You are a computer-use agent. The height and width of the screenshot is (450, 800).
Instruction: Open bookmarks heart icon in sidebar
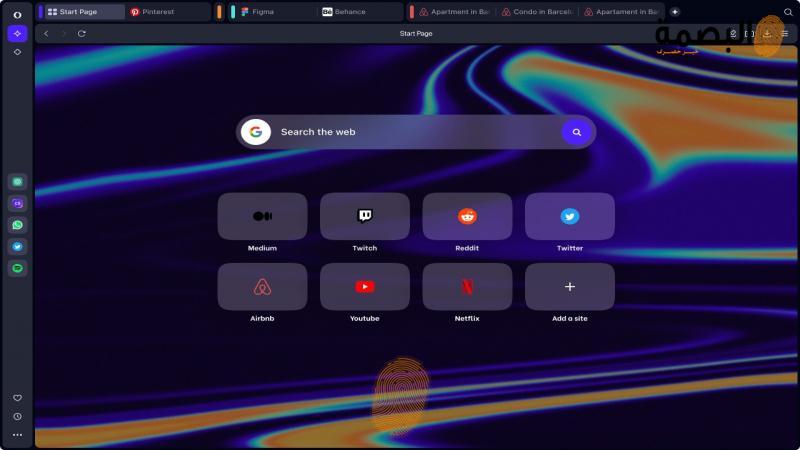point(17,398)
